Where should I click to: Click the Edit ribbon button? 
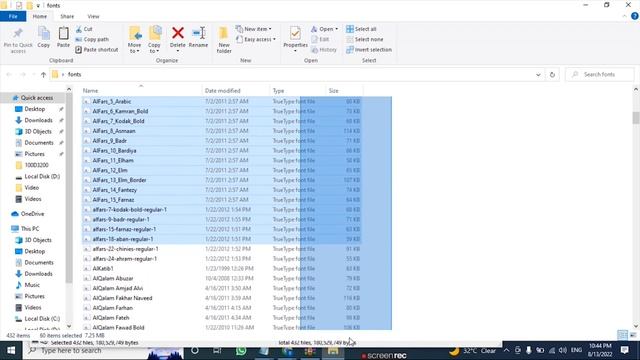click(x=320, y=40)
